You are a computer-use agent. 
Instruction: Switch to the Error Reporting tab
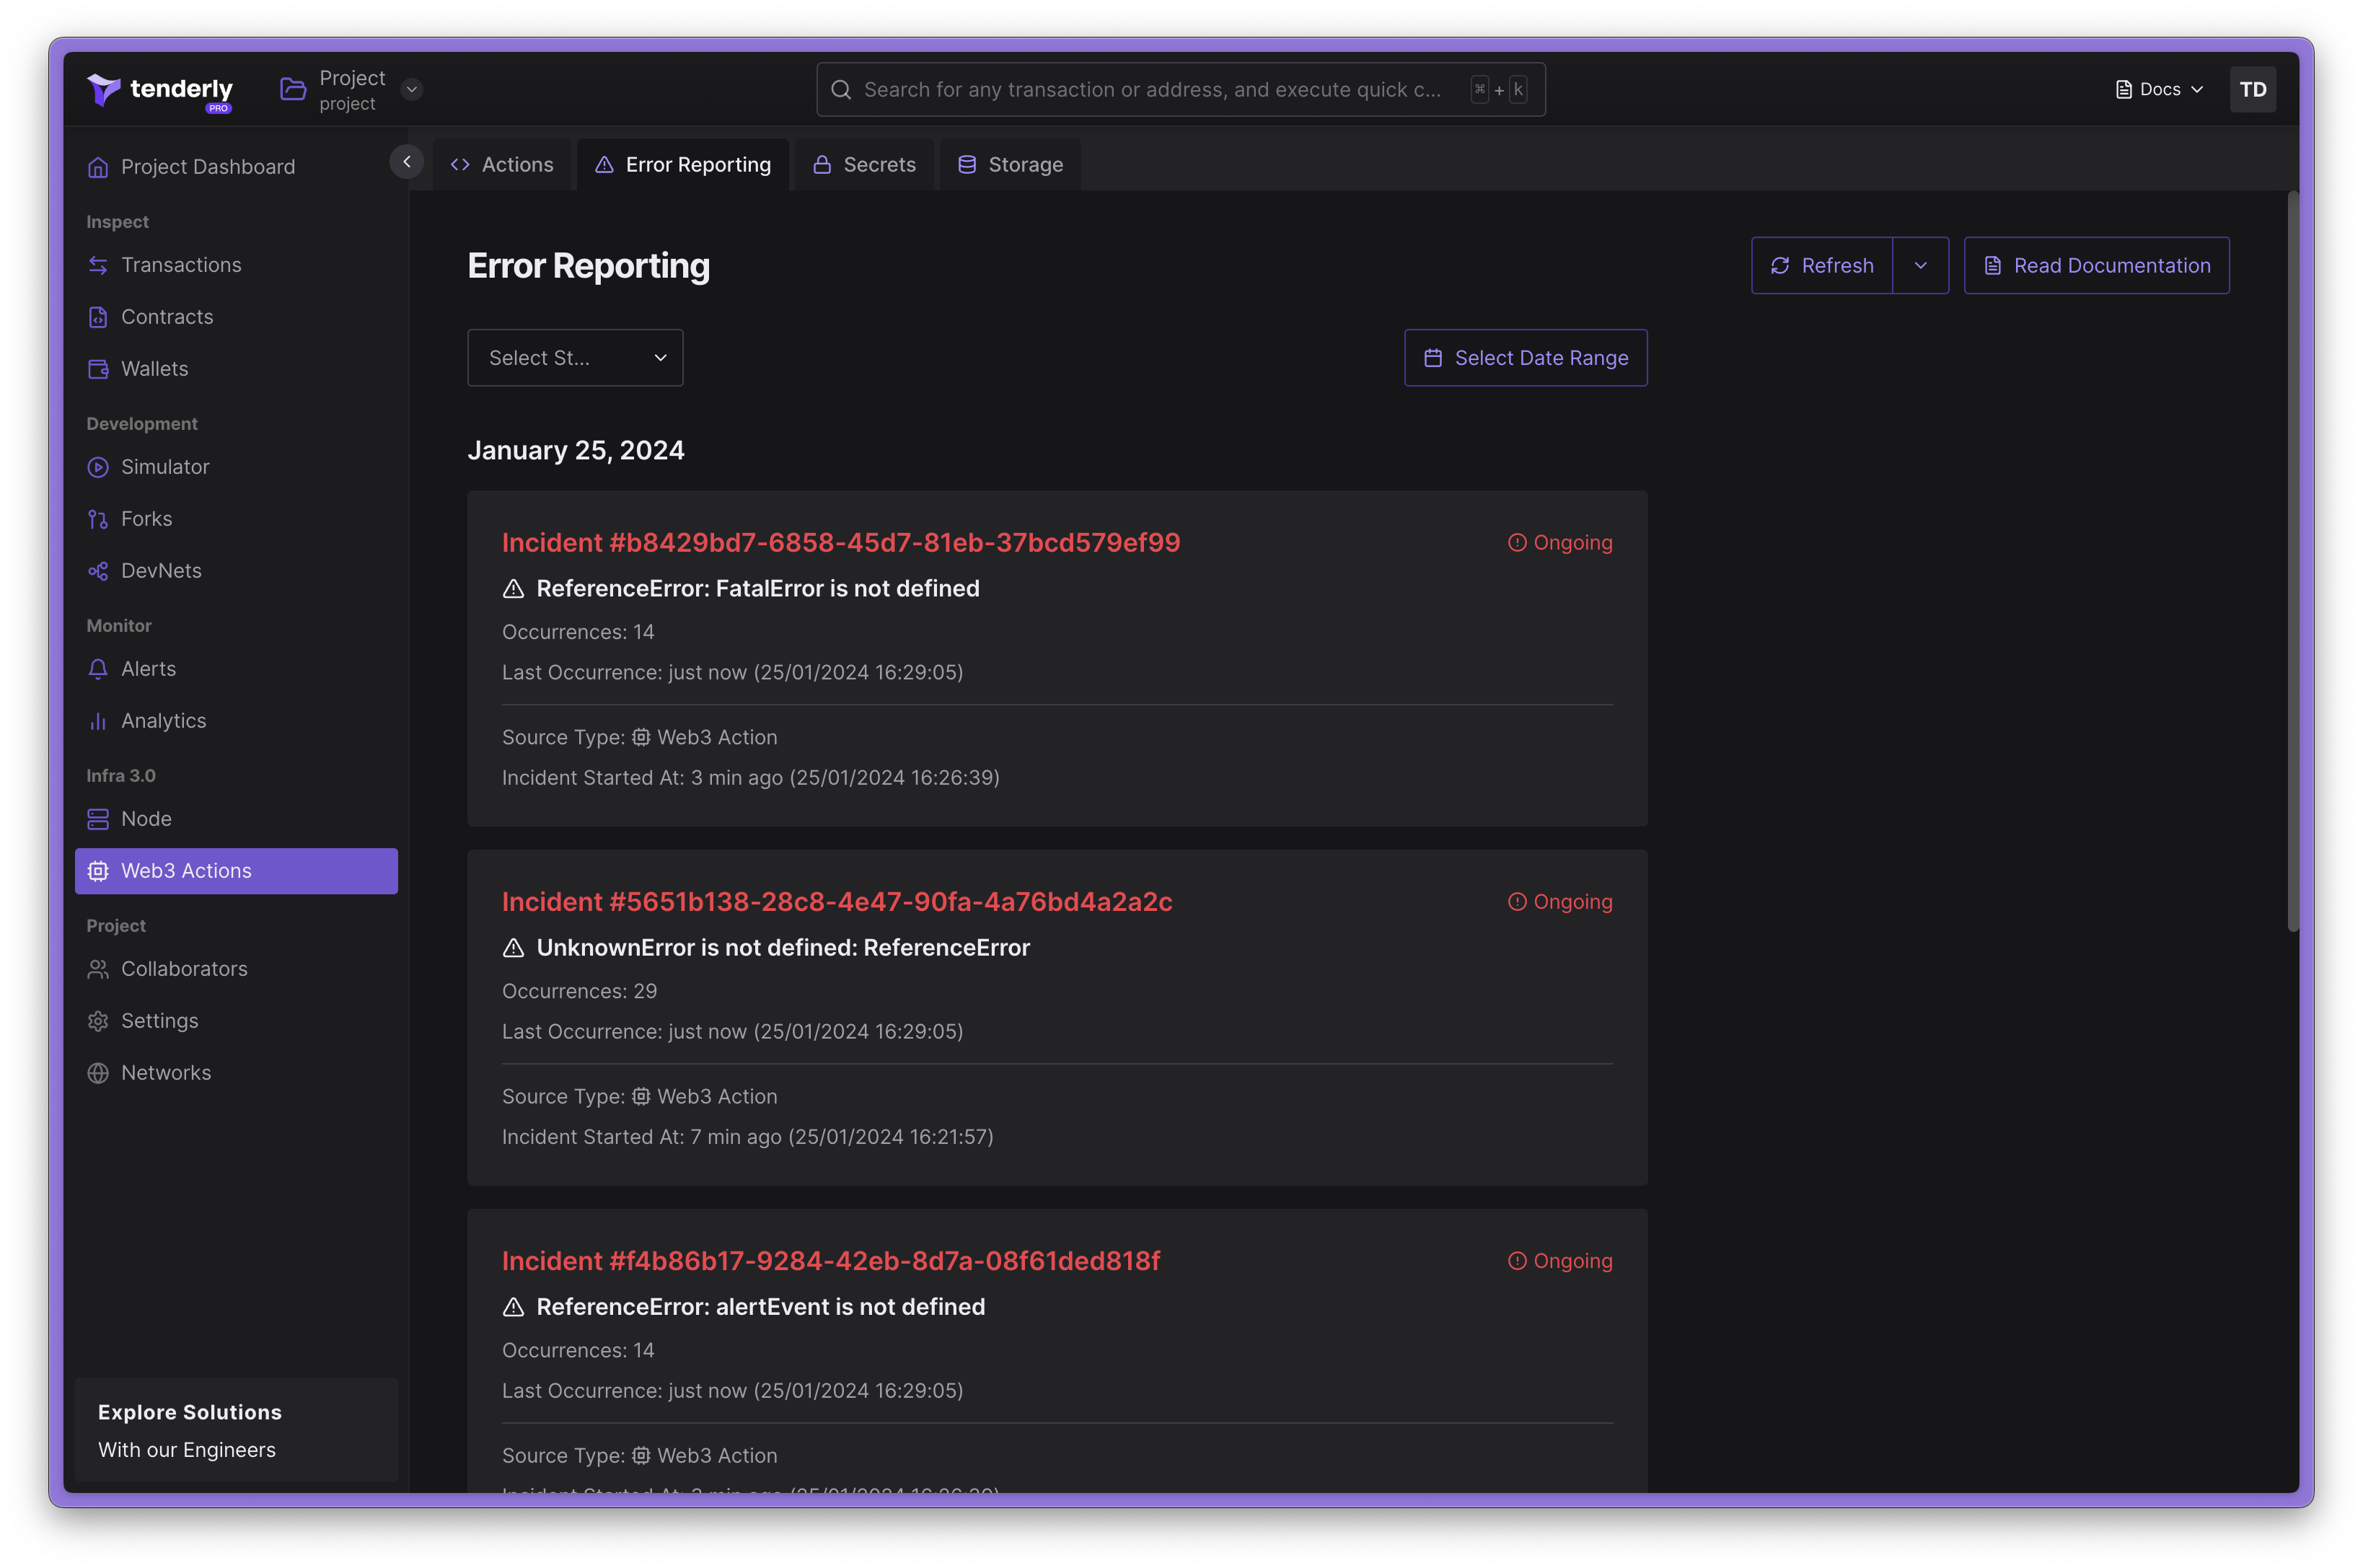click(x=683, y=165)
